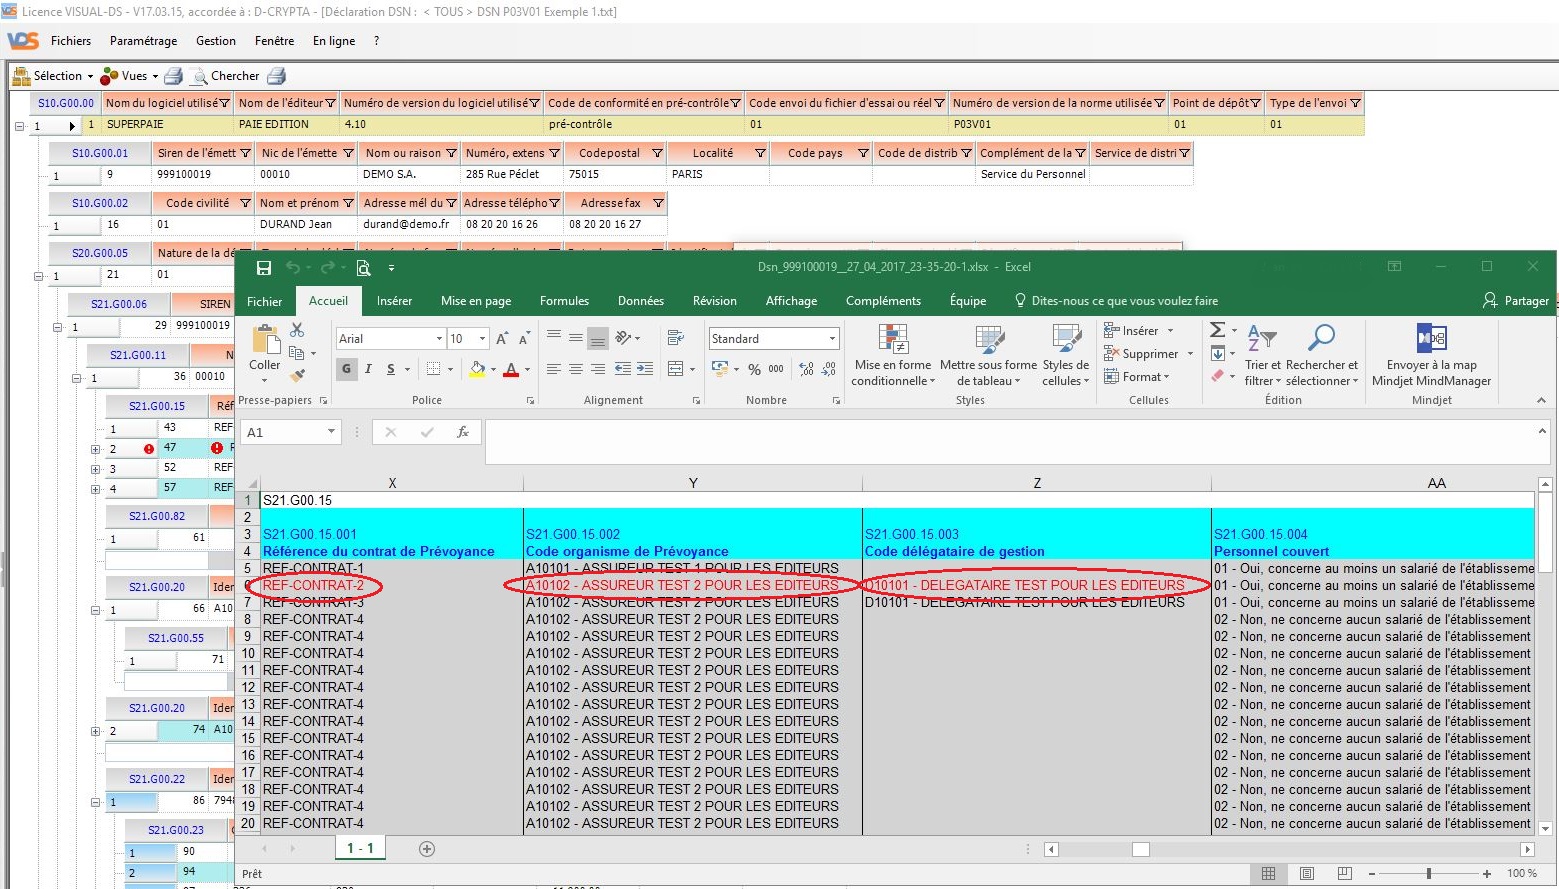Click the Excel save disk icon
Screen dimensions: 1559x889
(264, 267)
